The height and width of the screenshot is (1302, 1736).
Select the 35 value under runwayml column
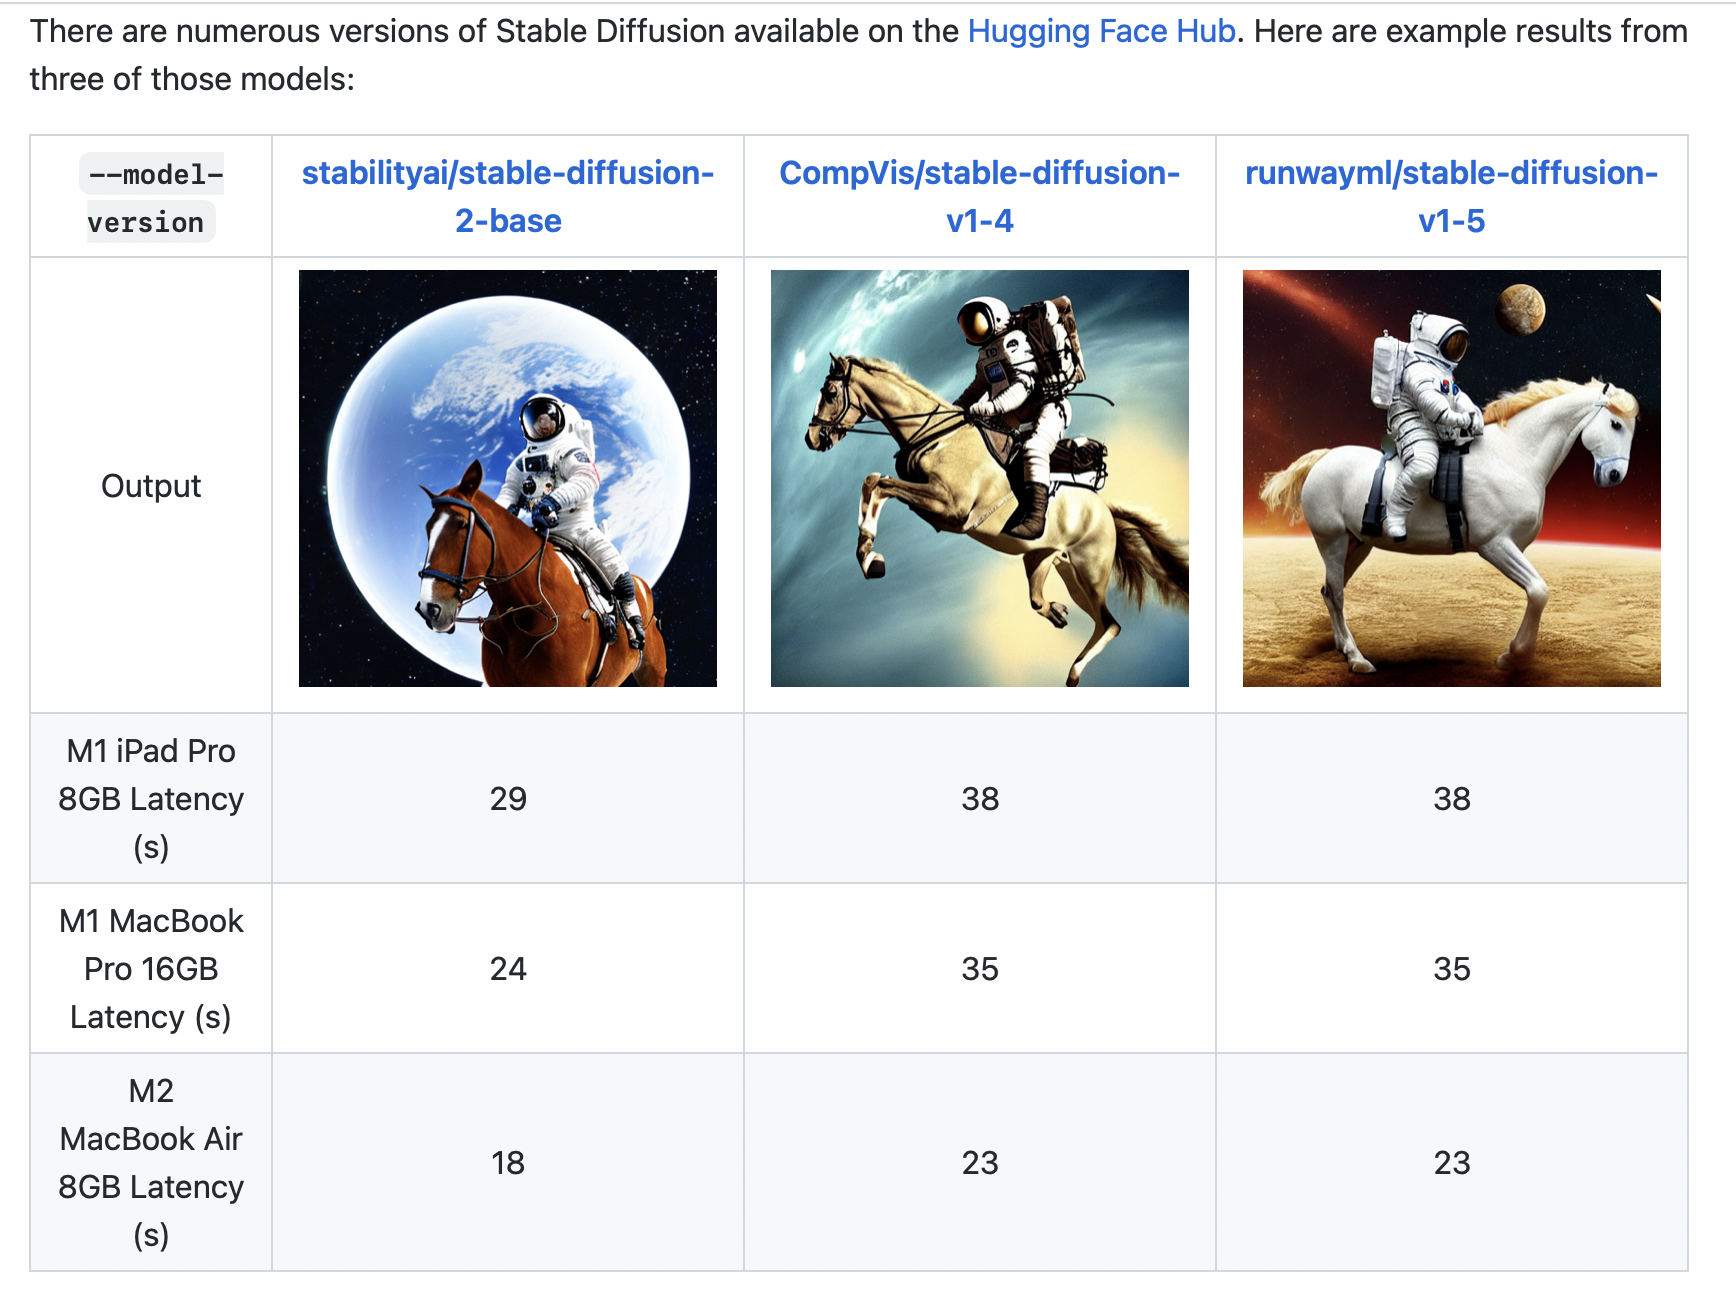pos(1452,968)
